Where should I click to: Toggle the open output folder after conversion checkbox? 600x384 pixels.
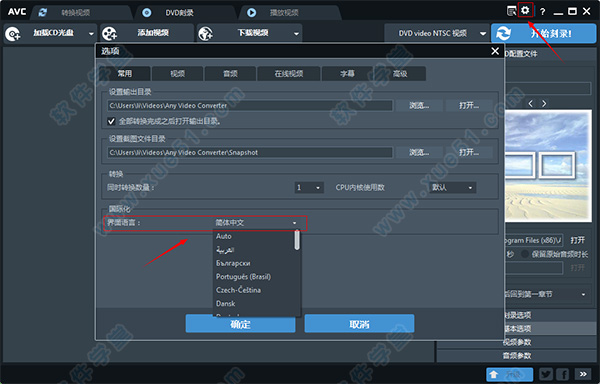click(111, 122)
